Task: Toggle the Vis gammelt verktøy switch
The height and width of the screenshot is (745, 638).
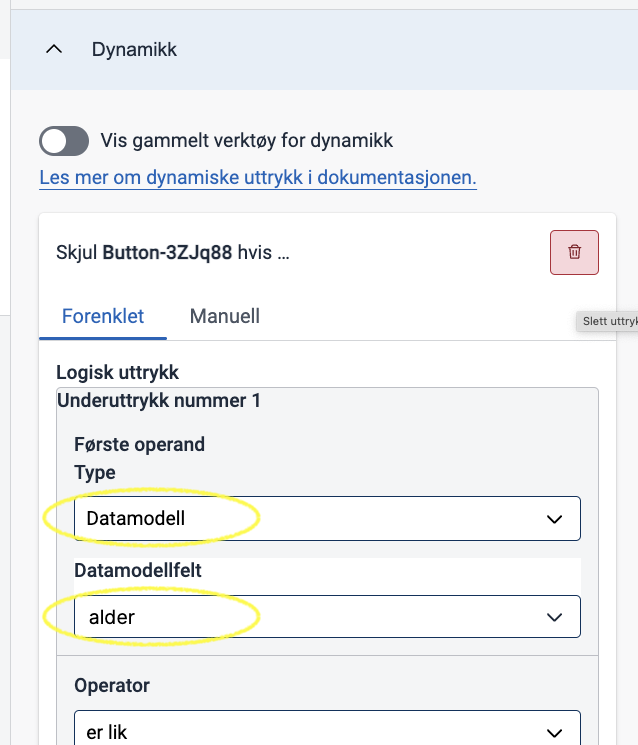Action: [64, 141]
